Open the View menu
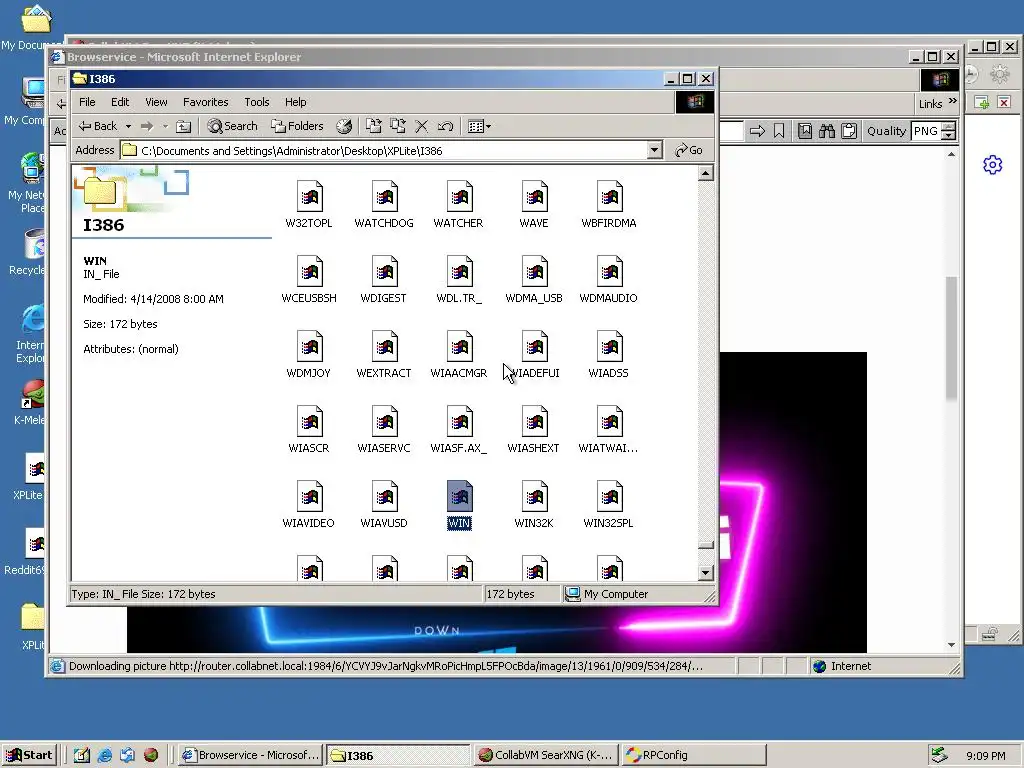This screenshot has width=1024, height=768. point(156,102)
